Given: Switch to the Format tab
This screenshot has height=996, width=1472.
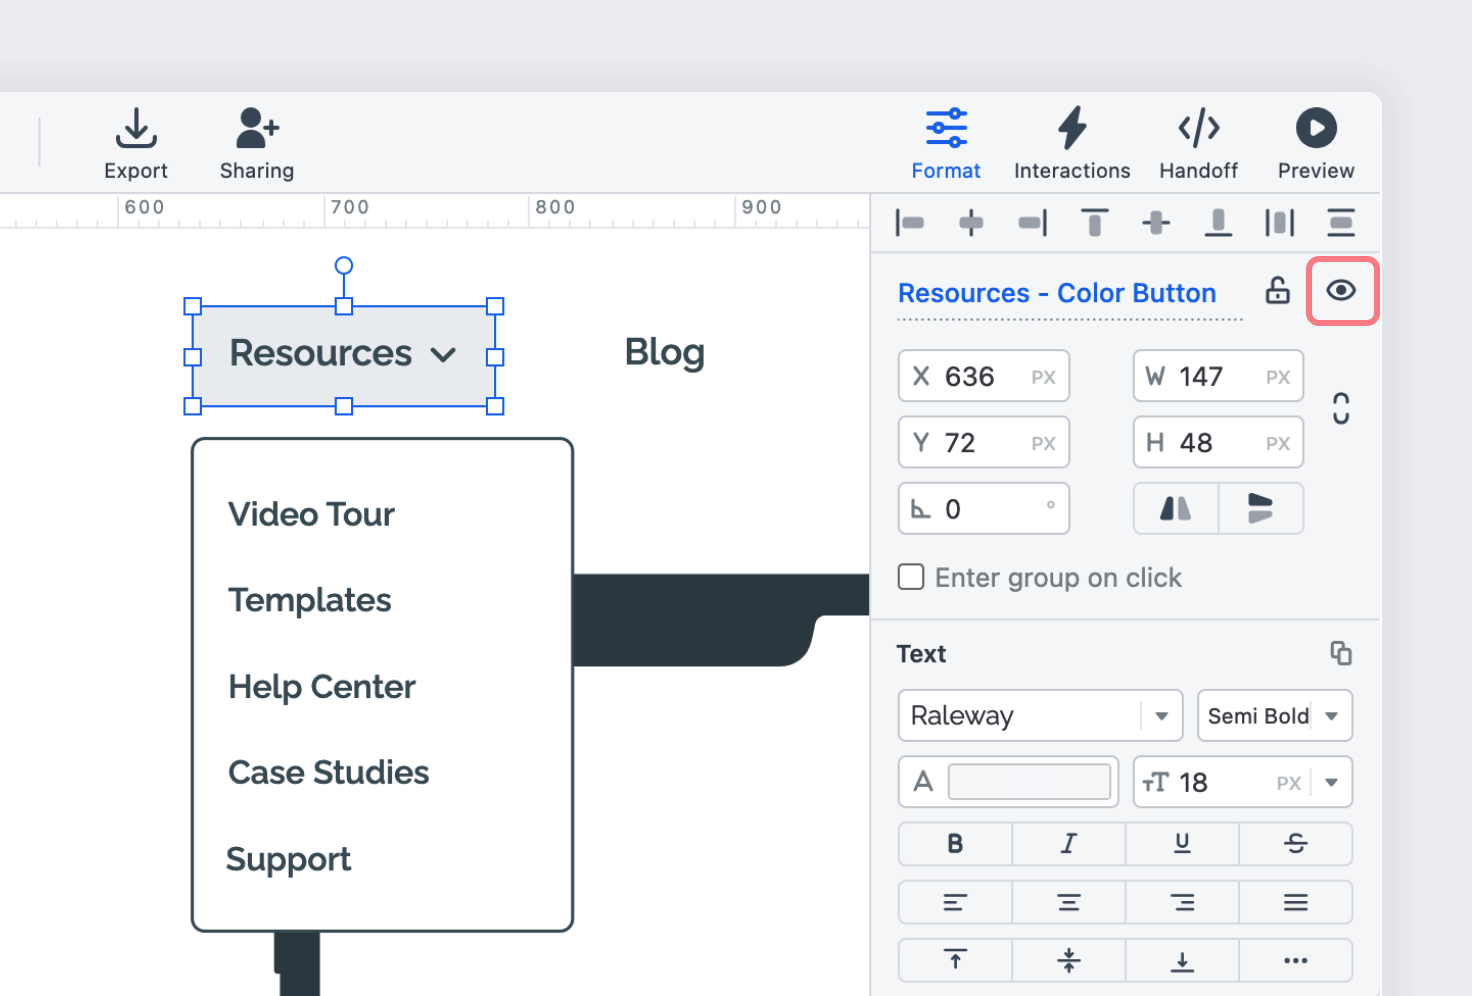Looking at the screenshot, I should coord(946,144).
